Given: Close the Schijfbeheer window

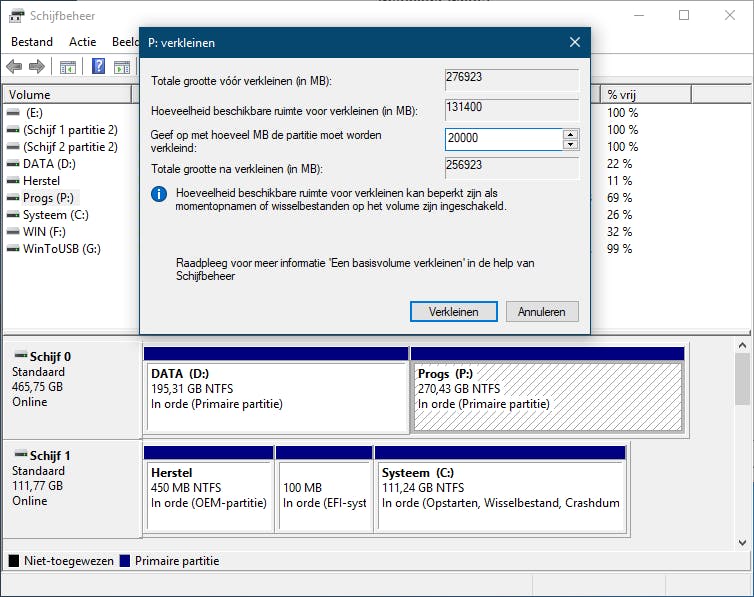Looking at the screenshot, I should 729,15.
